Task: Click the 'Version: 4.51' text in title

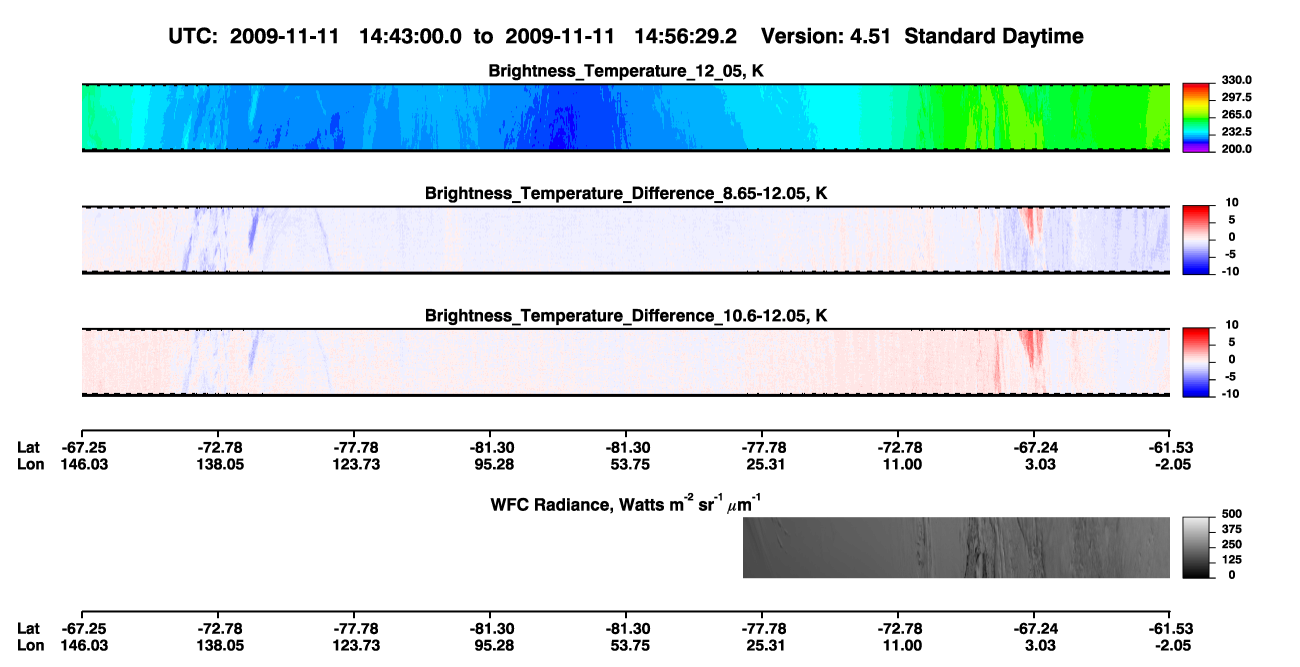Action: [x=827, y=36]
